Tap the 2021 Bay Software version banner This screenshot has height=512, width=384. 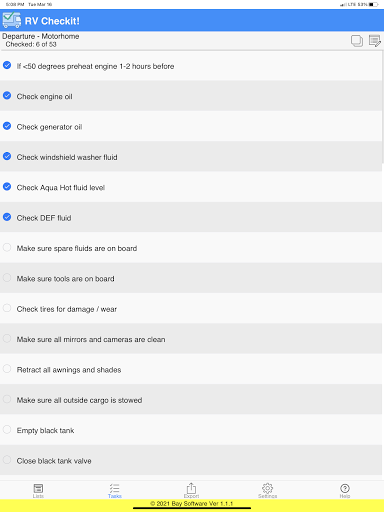192,503
